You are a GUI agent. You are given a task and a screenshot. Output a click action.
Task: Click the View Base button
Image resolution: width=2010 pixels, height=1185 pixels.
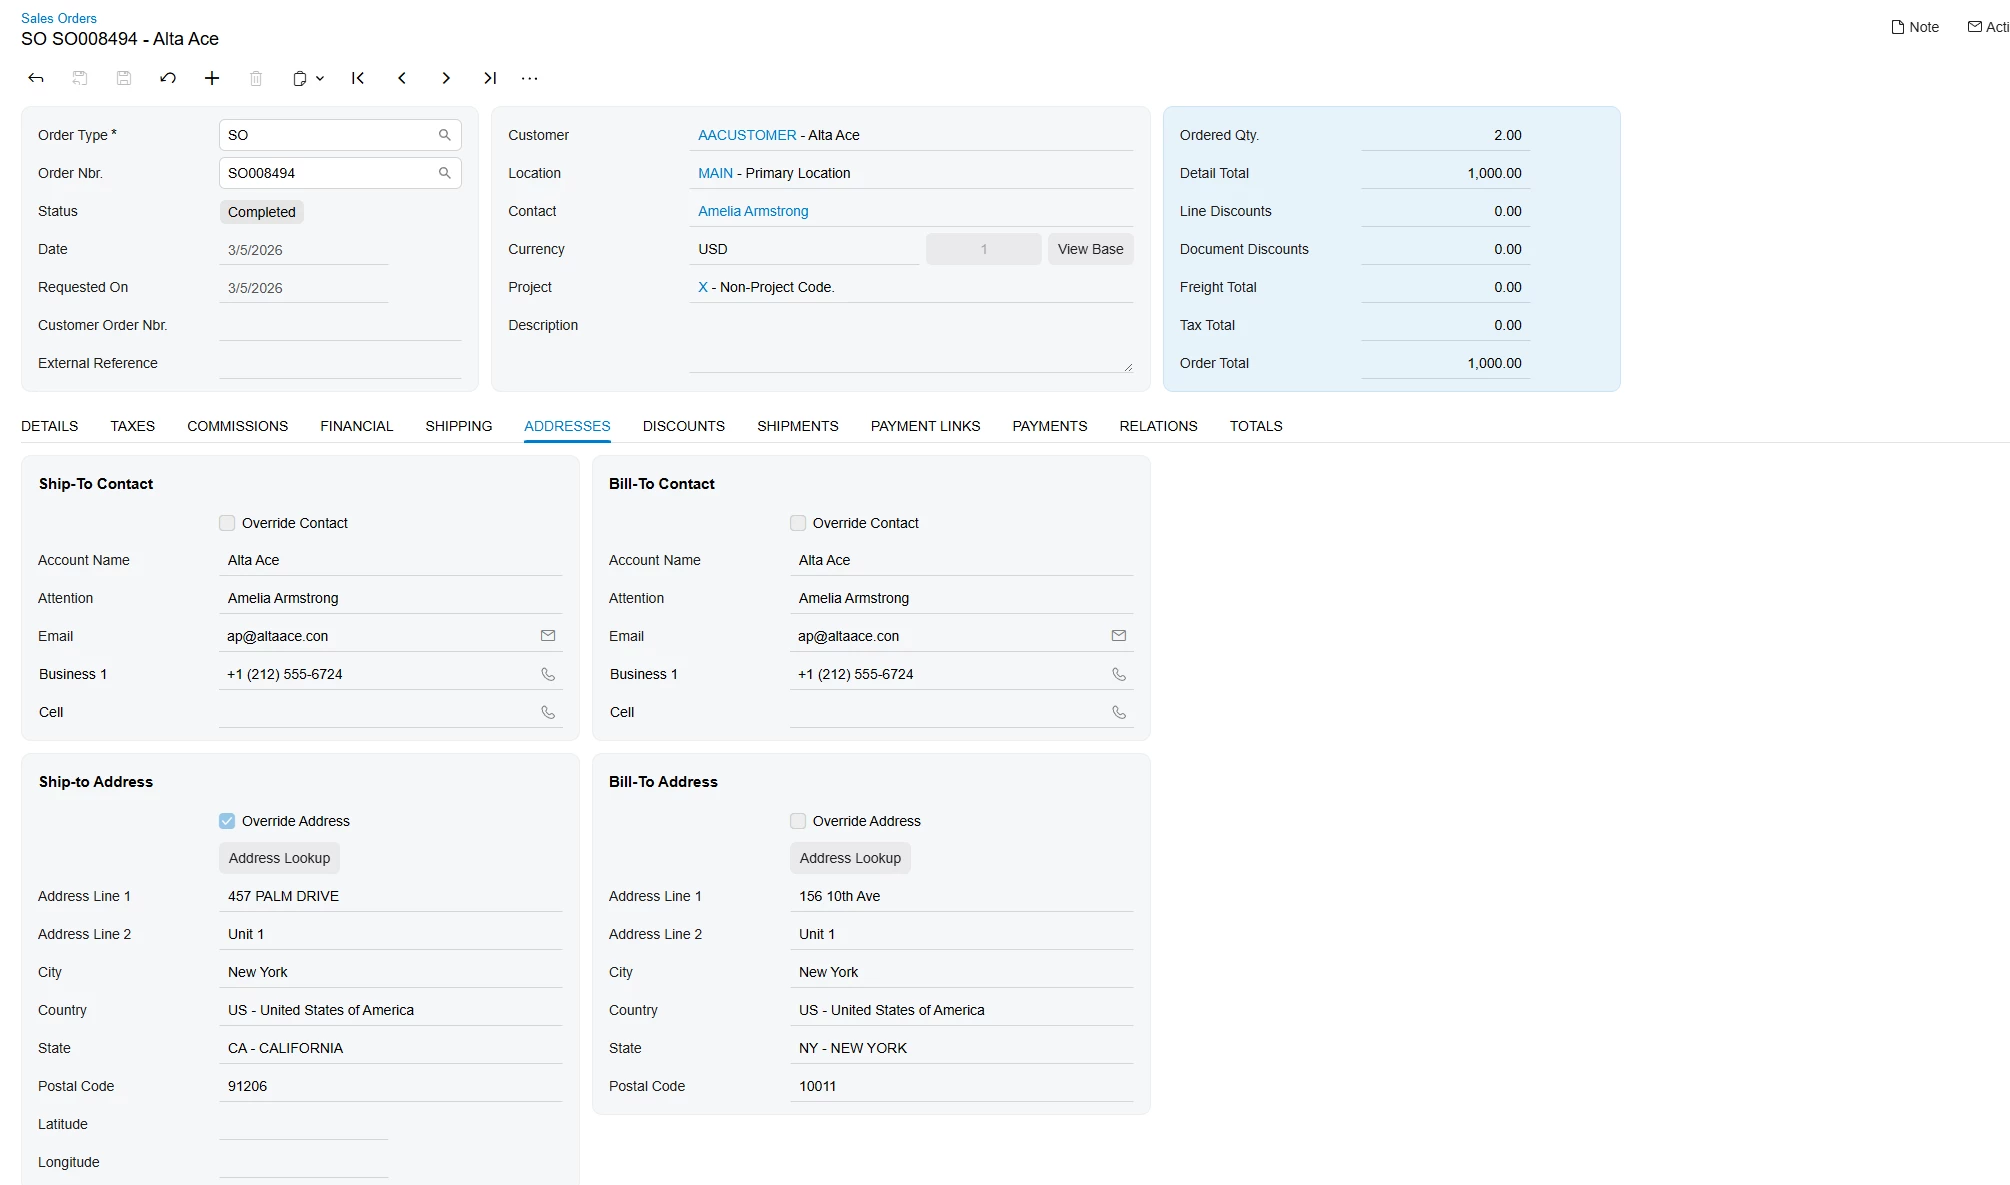coord(1090,249)
